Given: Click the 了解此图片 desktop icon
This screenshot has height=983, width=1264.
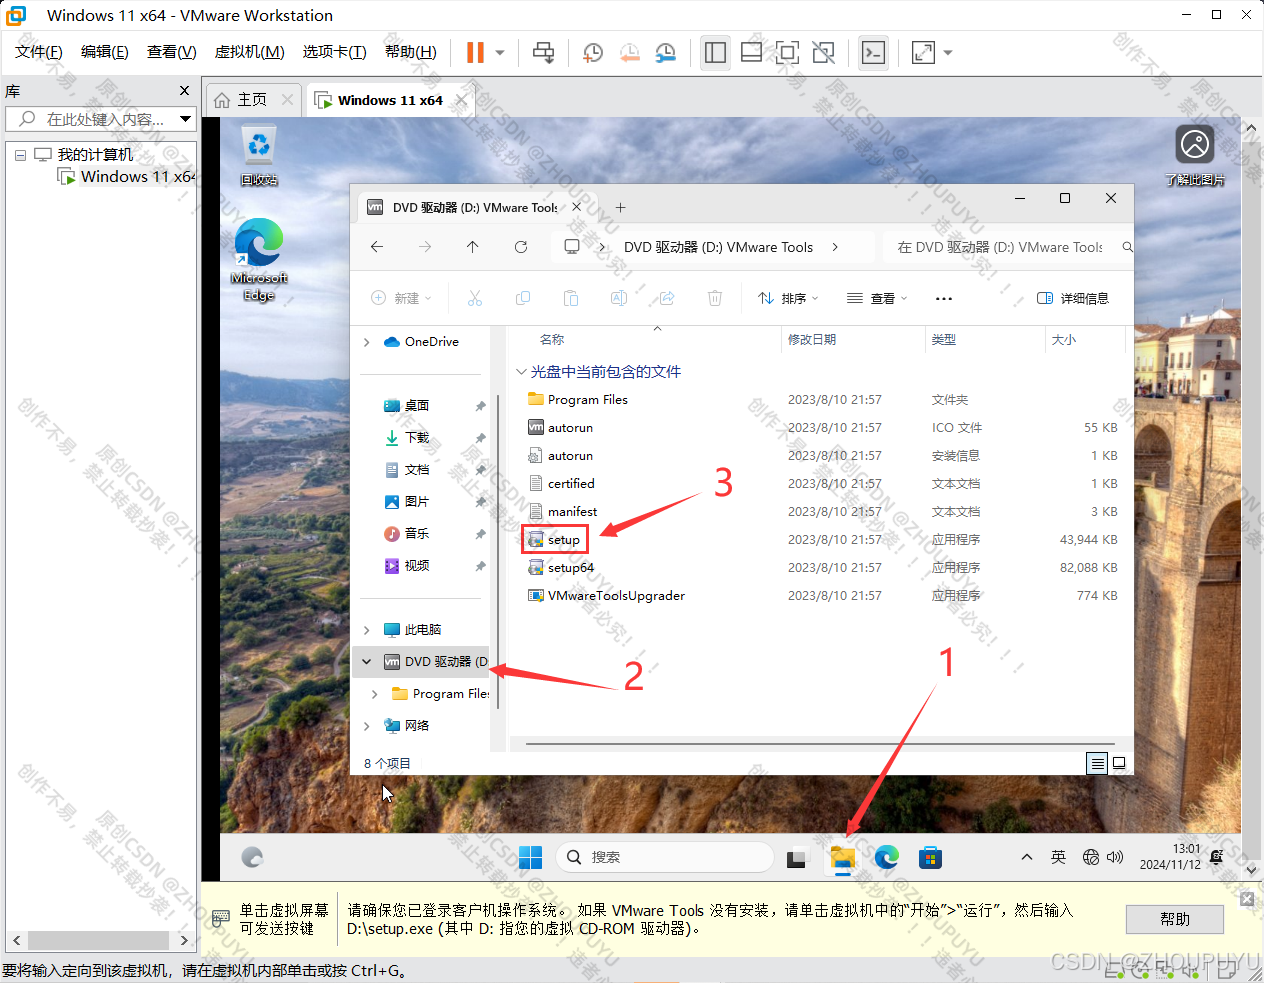Looking at the screenshot, I should pos(1195,156).
